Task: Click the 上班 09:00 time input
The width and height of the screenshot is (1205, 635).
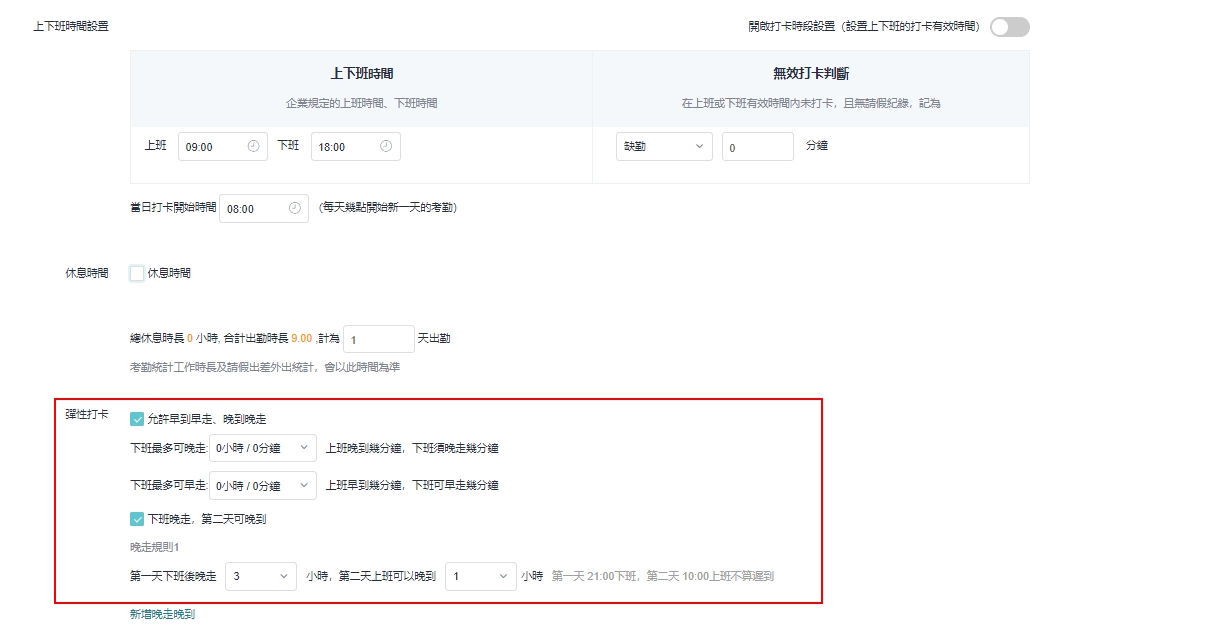Action: [x=212, y=147]
